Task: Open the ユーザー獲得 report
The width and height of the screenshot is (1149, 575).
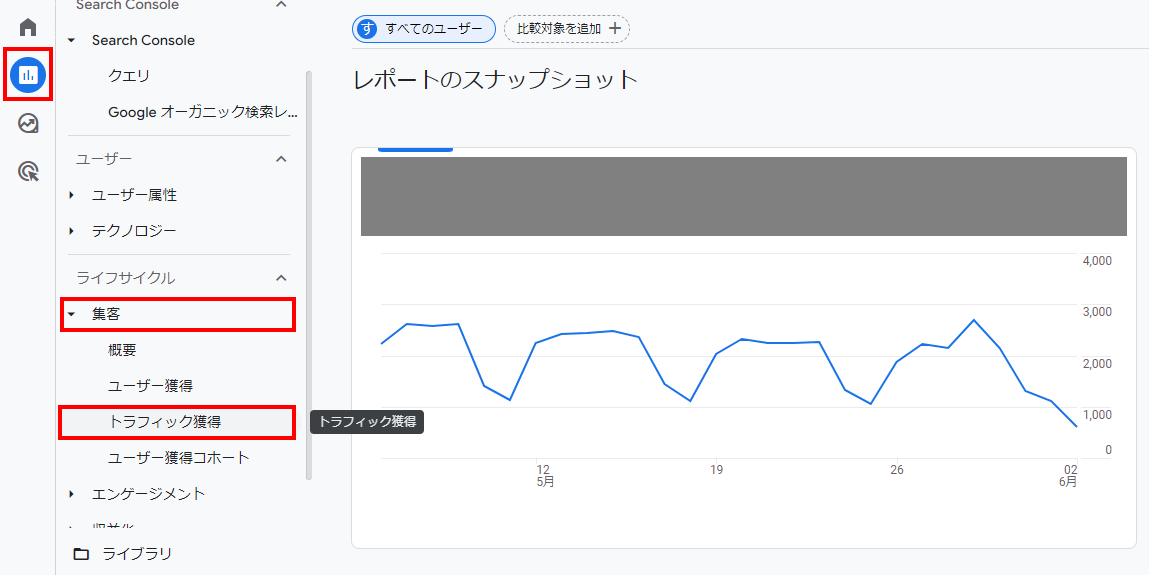Action: (x=150, y=386)
